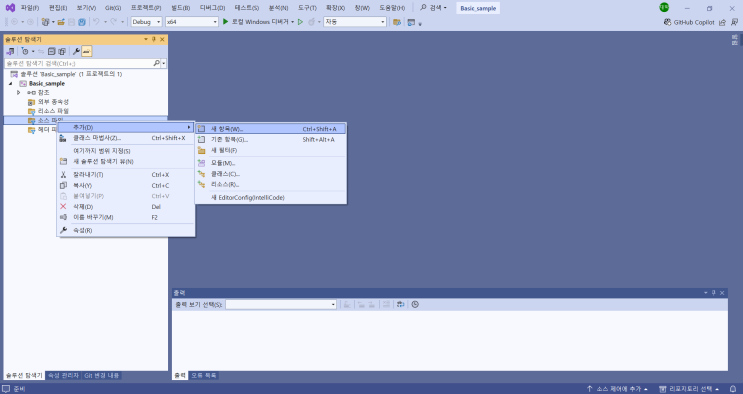
Task: Toggle the highlighted Preview Selected Items icon
Action: click(87, 51)
